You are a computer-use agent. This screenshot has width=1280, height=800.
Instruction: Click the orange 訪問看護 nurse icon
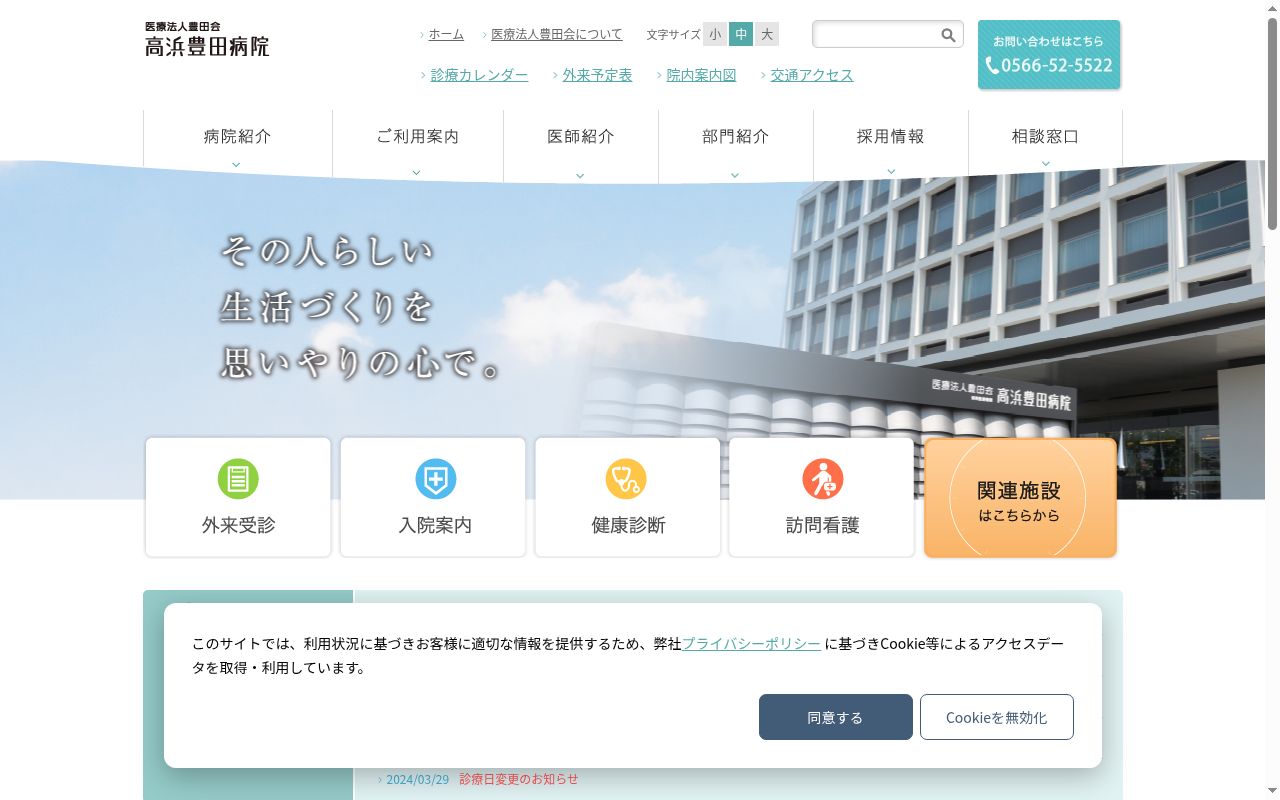pos(822,479)
